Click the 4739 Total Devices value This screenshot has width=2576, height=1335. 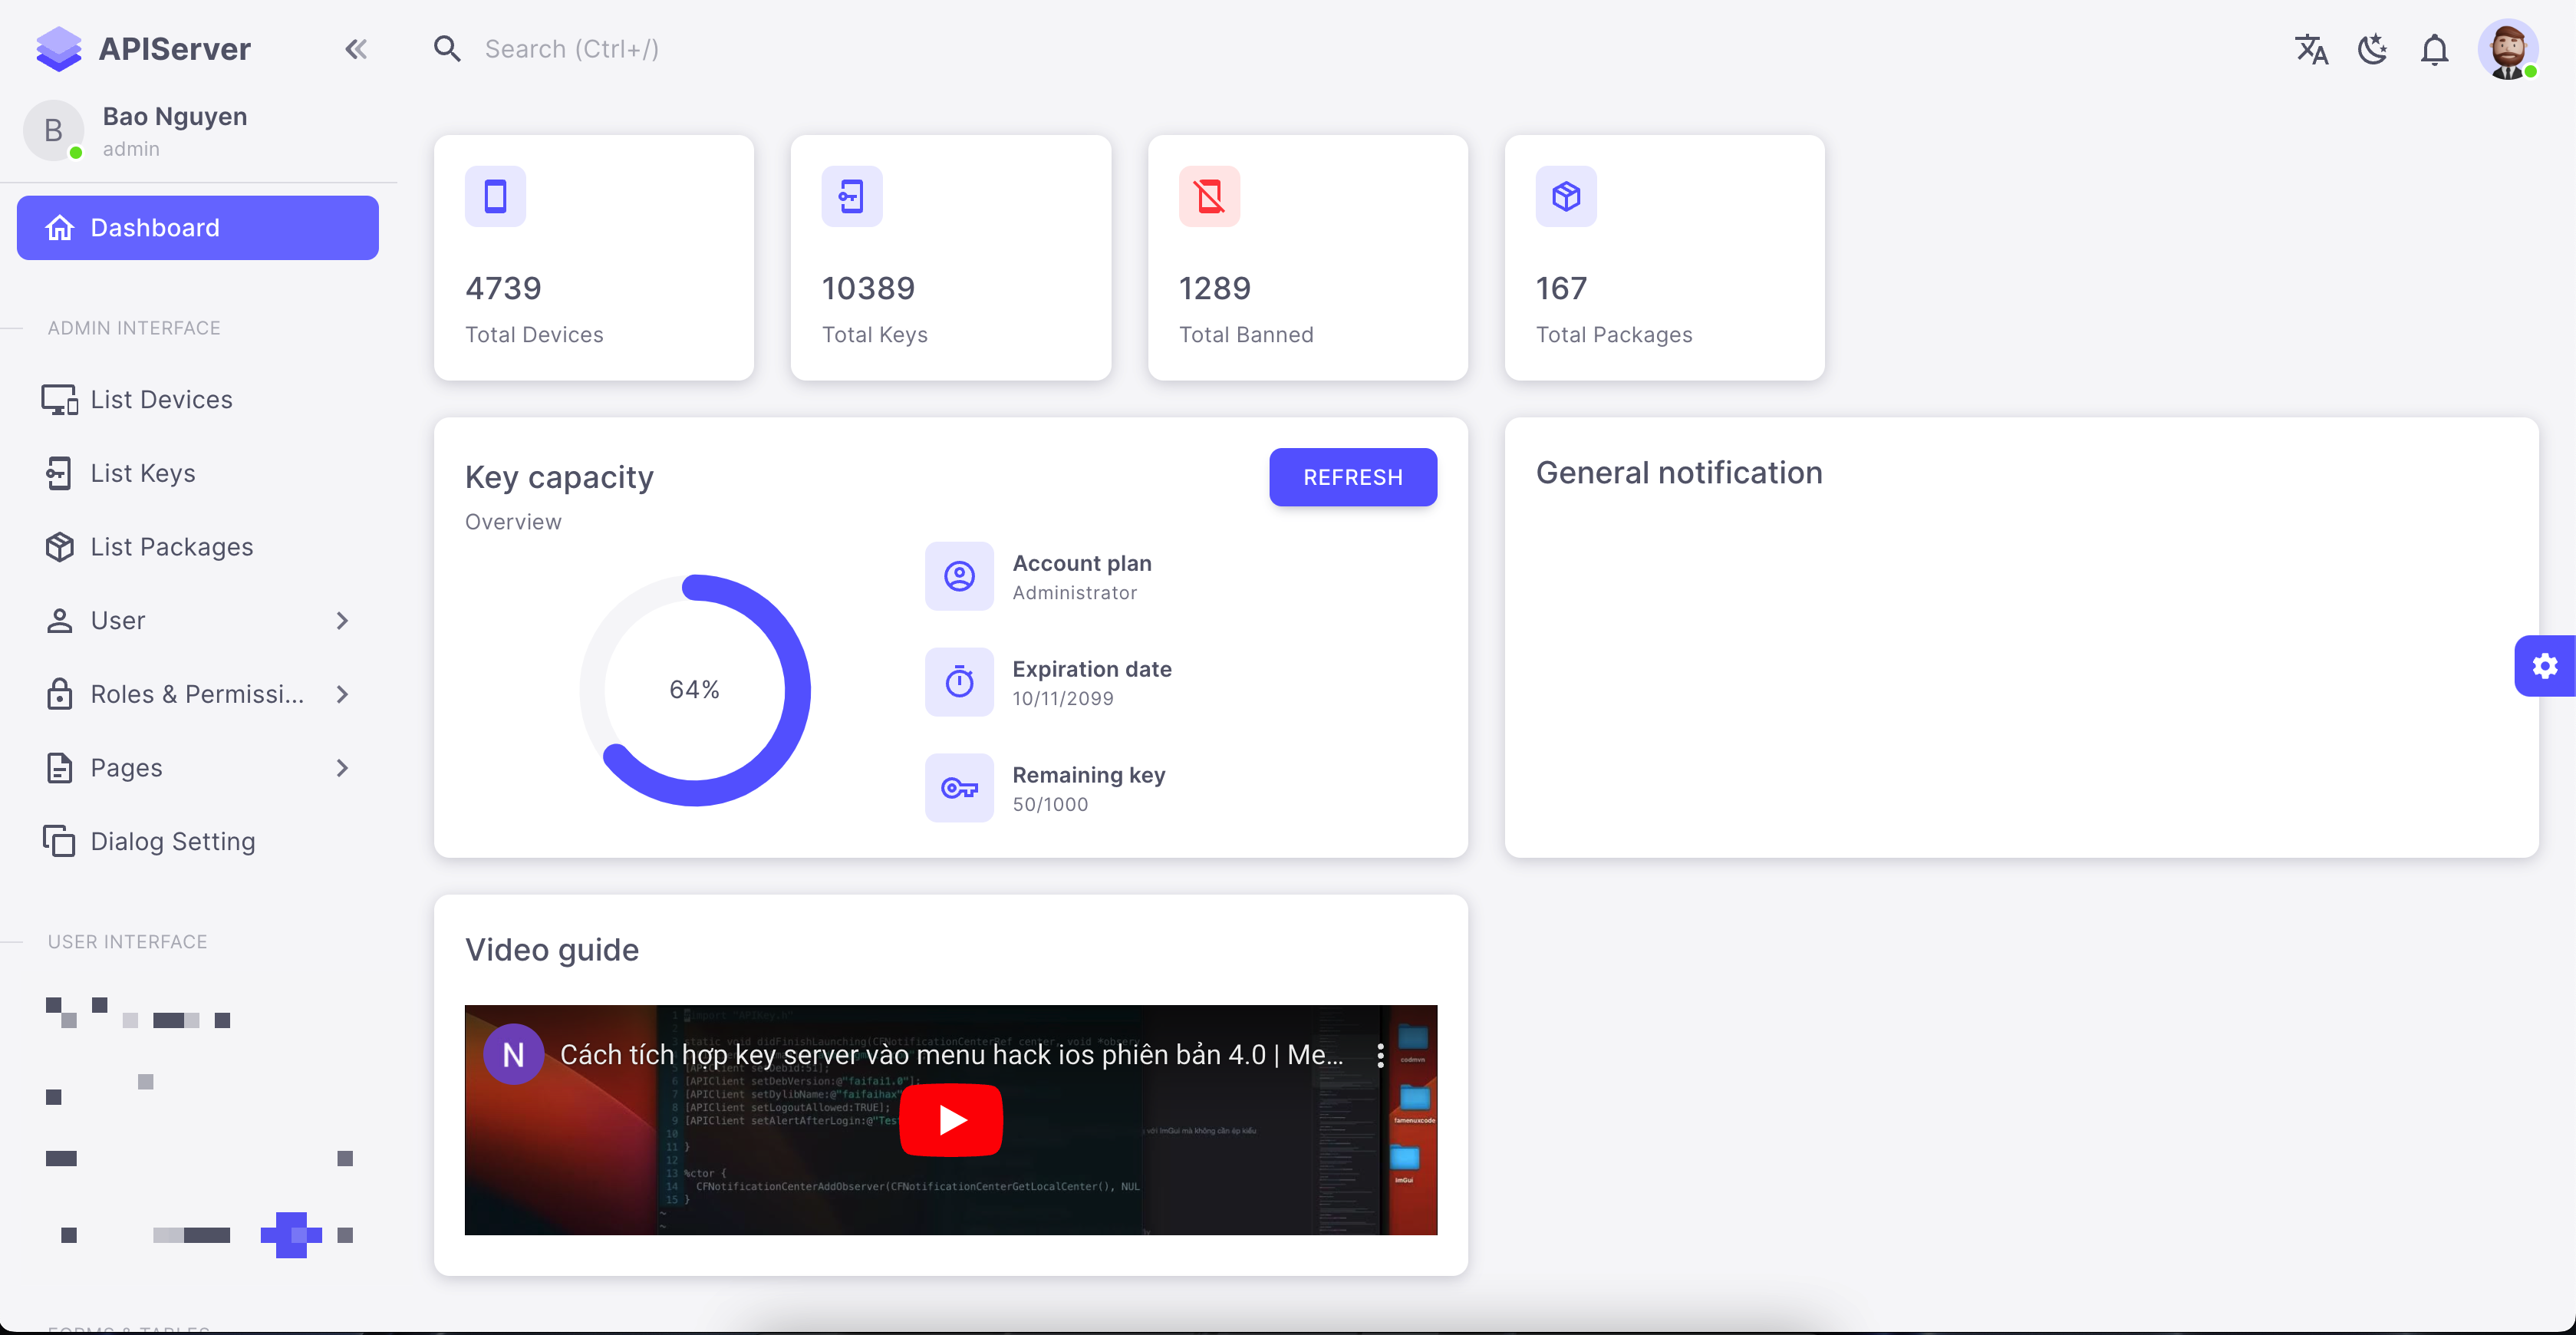(503, 288)
